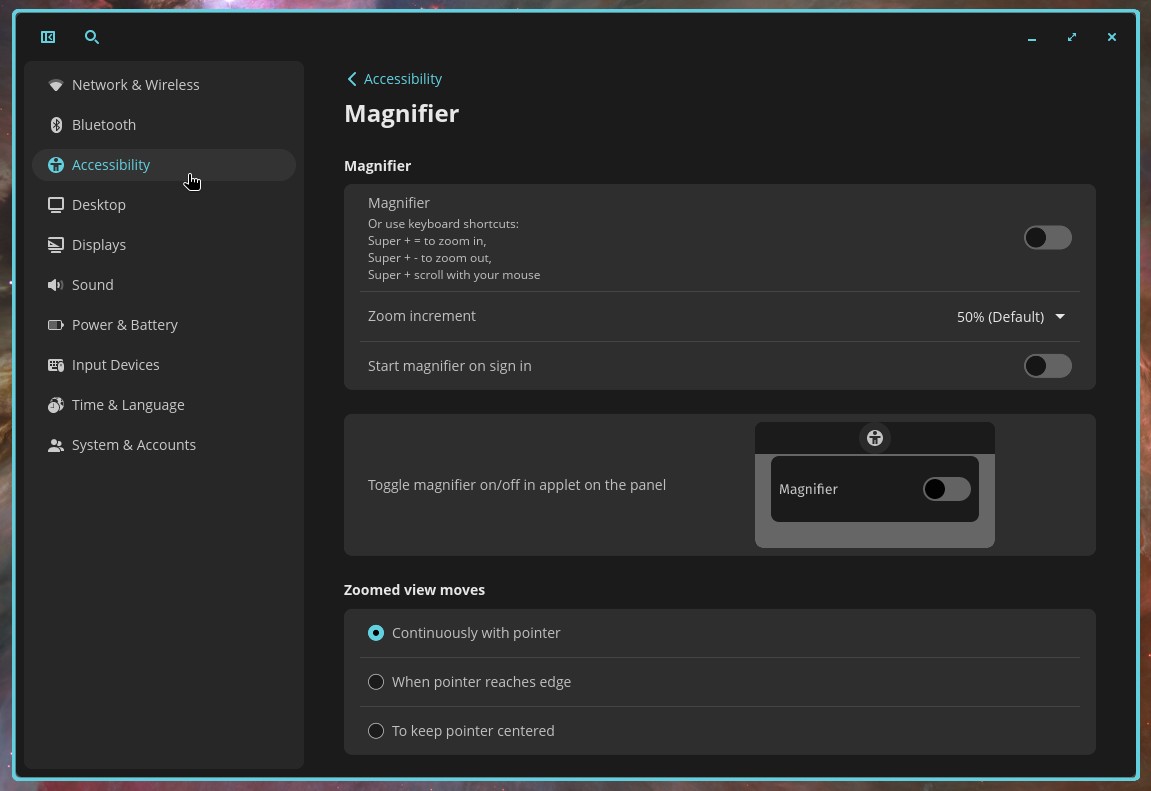The width and height of the screenshot is (1151, 791).
Task: Minimize the settings window
Action: point(1032,37)
